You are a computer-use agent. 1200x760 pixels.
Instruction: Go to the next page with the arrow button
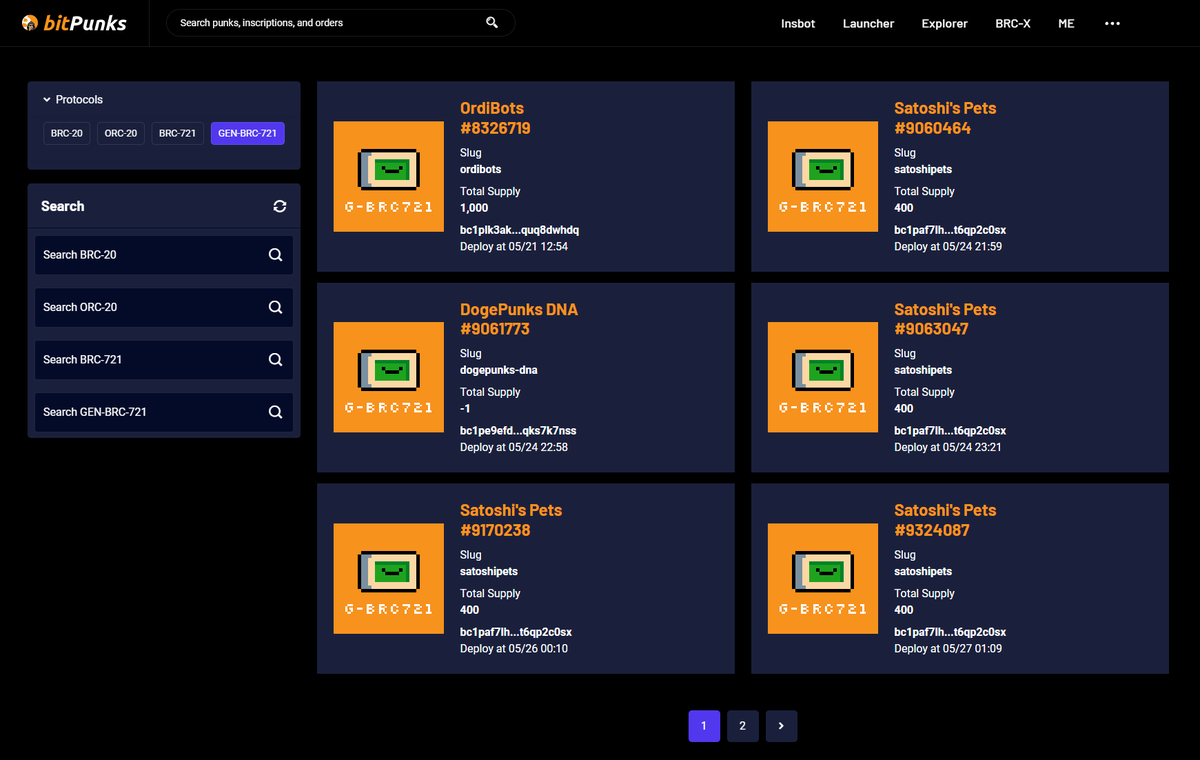point(781,726)
